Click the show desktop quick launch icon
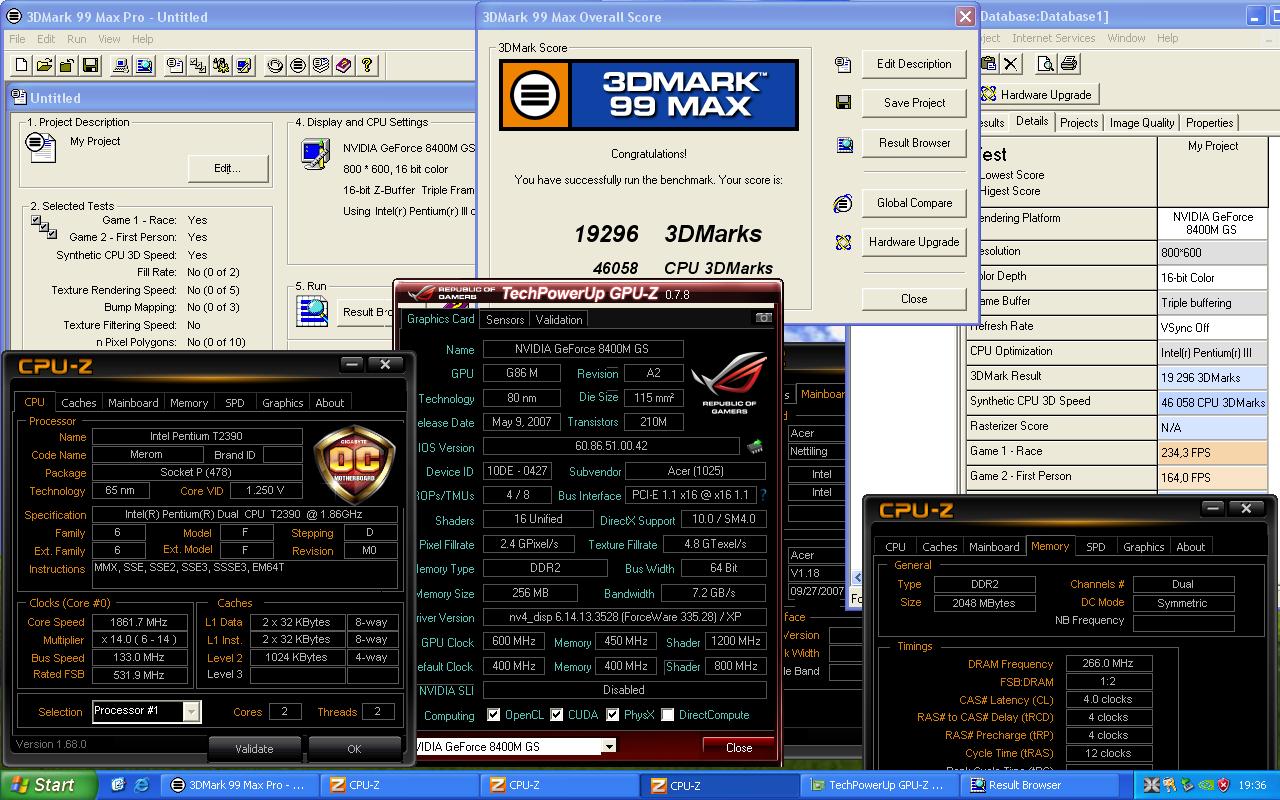 click(118, 785)
